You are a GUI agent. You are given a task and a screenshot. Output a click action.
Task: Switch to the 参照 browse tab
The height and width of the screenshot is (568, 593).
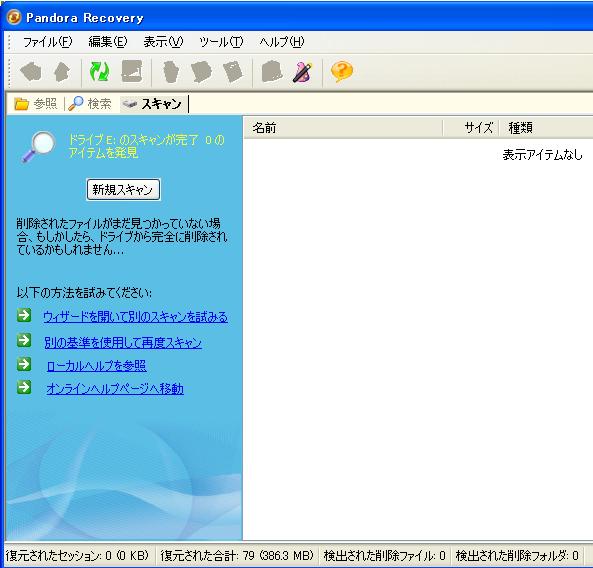click(x=36, y=103)
